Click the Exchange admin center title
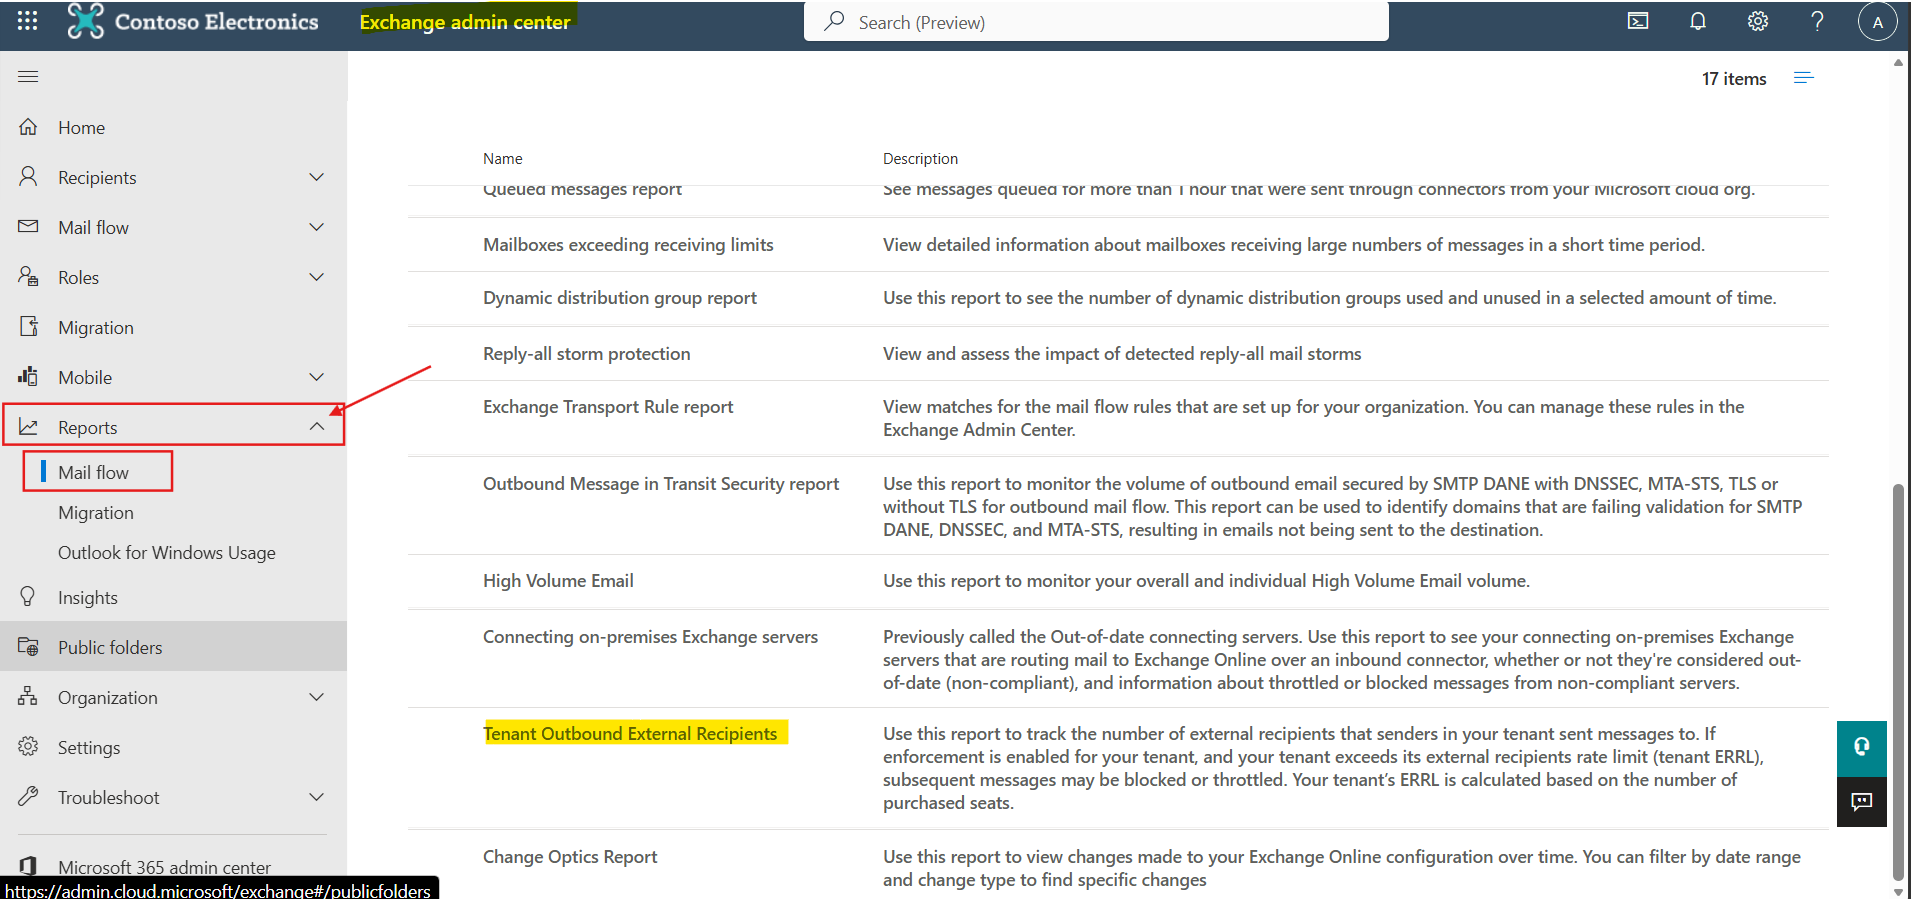The width and height of the screenshot is (1911, 899). click(465, 21)
